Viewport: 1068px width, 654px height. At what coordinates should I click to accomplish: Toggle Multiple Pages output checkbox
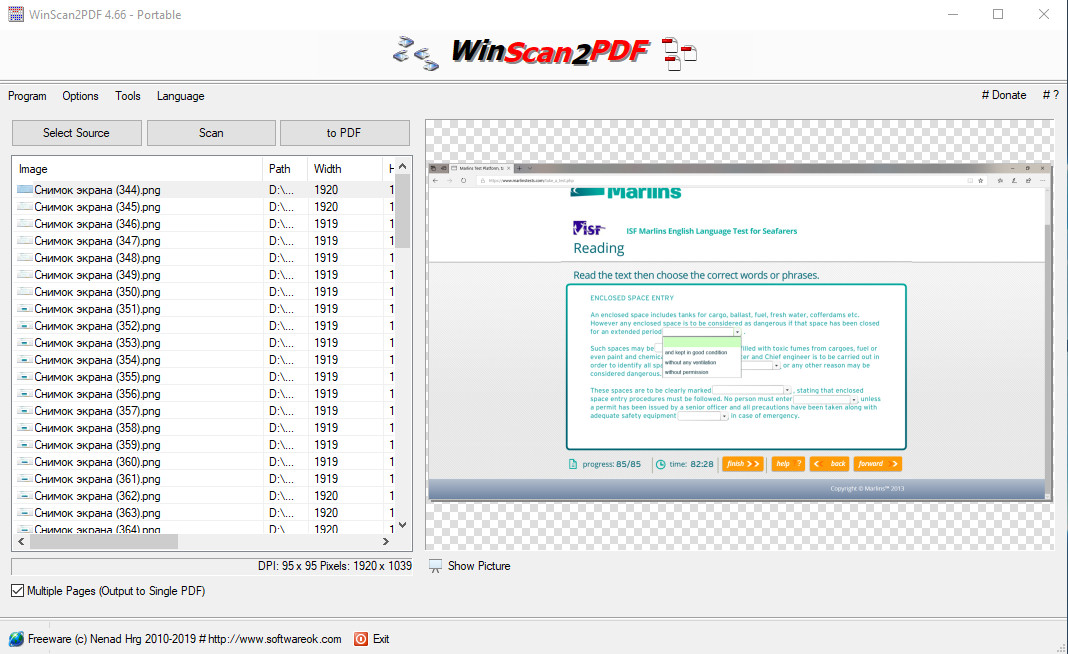point(17,591)
